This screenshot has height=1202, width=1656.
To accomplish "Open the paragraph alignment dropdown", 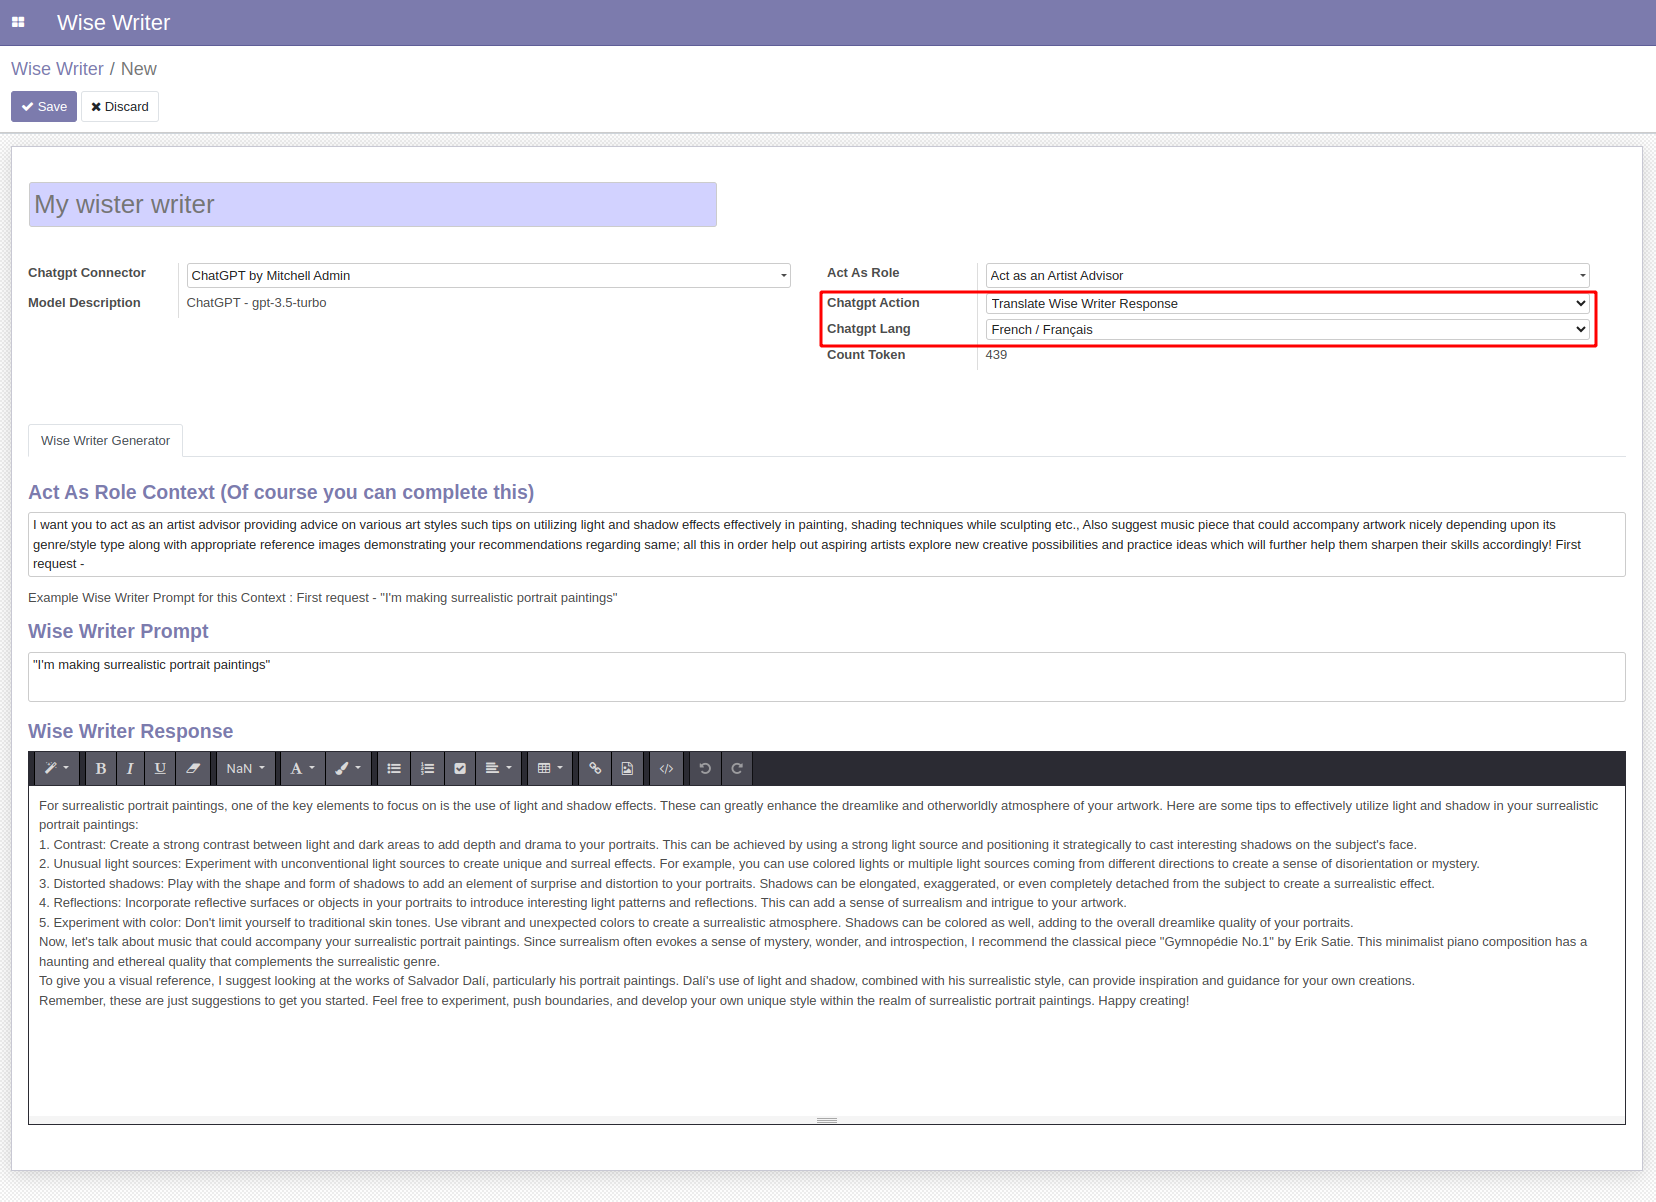I will (498, 768).
